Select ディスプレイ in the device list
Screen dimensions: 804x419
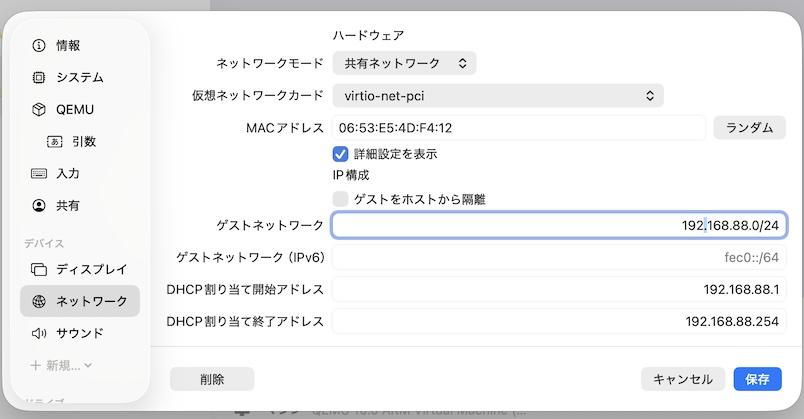coord(80,269)
